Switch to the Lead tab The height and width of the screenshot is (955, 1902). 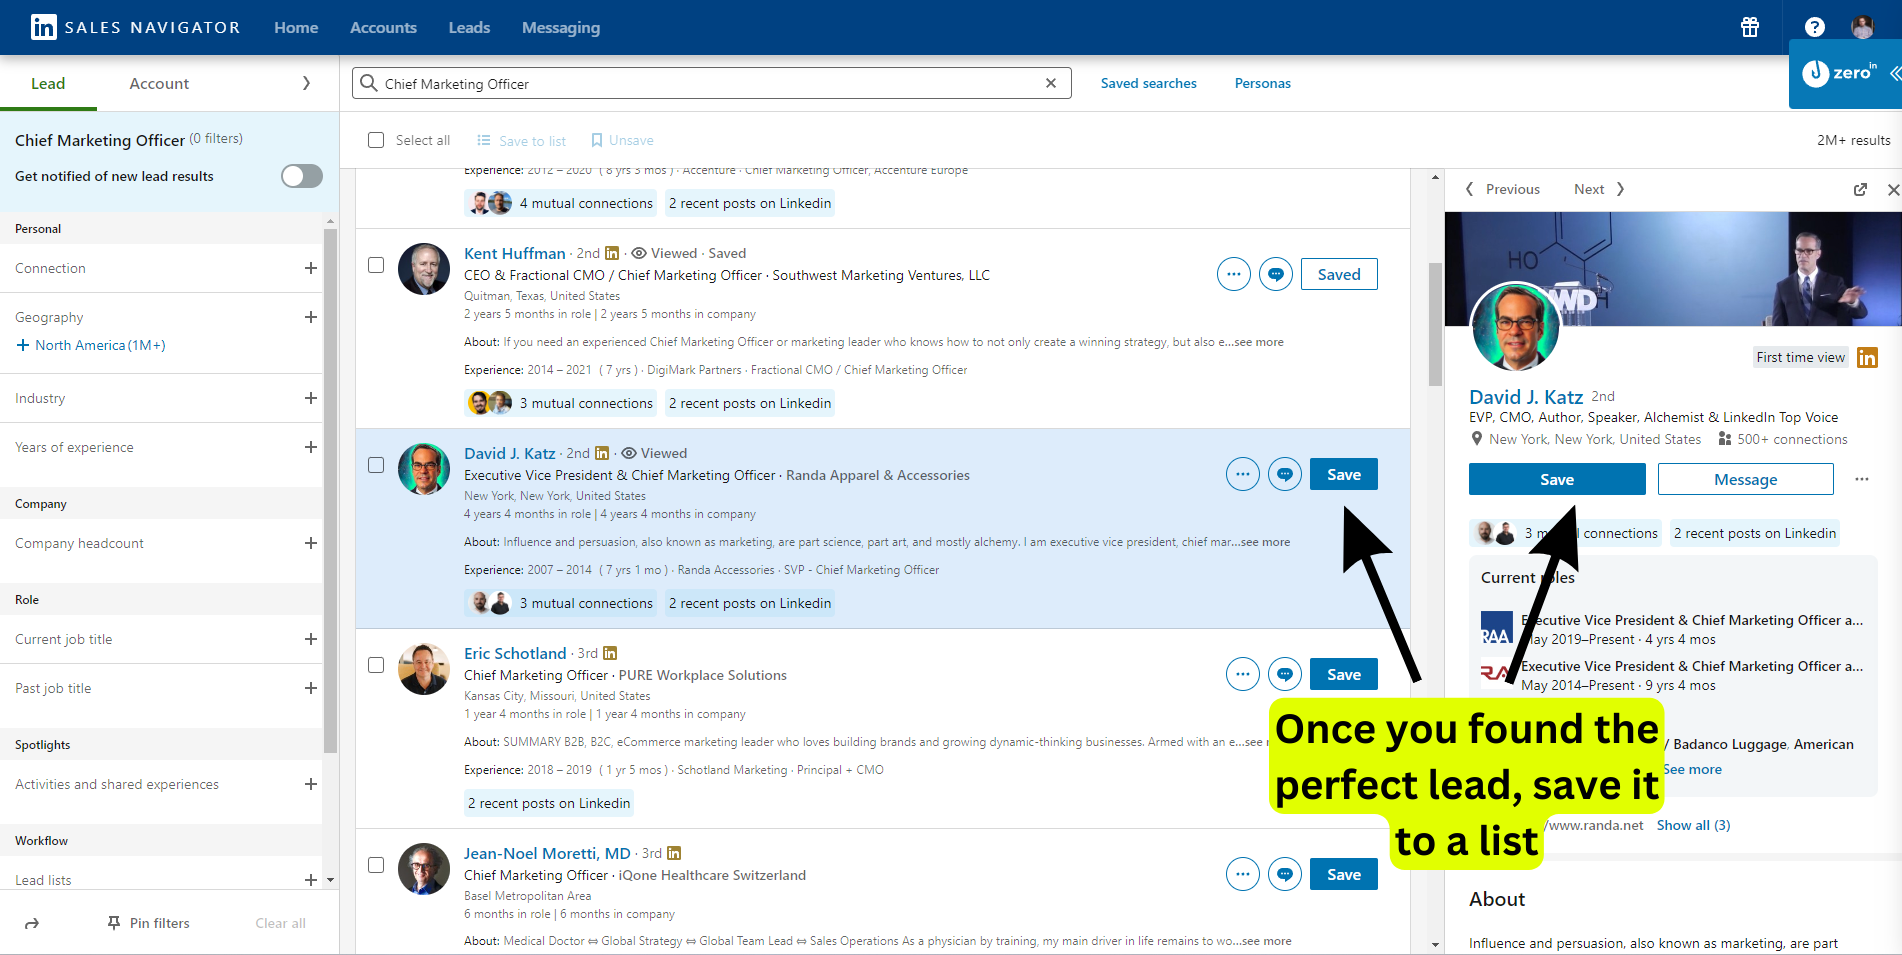pyautogui.click(x=48, y=83)
